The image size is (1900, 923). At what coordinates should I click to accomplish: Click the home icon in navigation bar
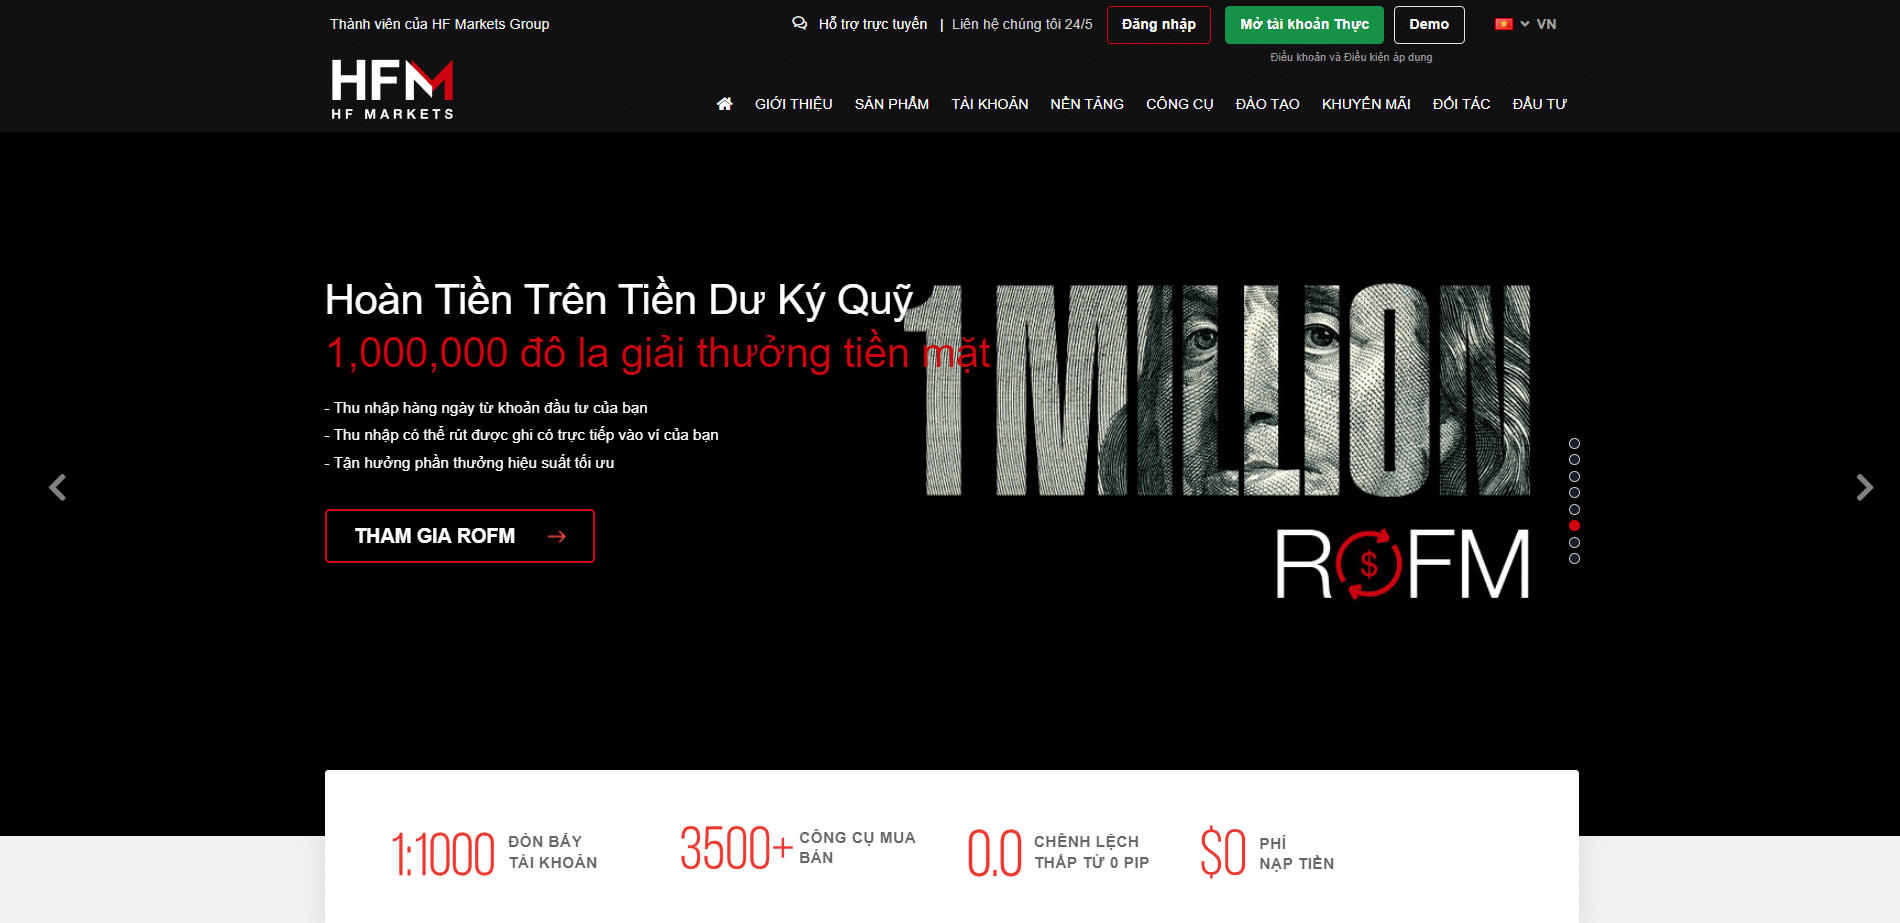coord(725,104)
